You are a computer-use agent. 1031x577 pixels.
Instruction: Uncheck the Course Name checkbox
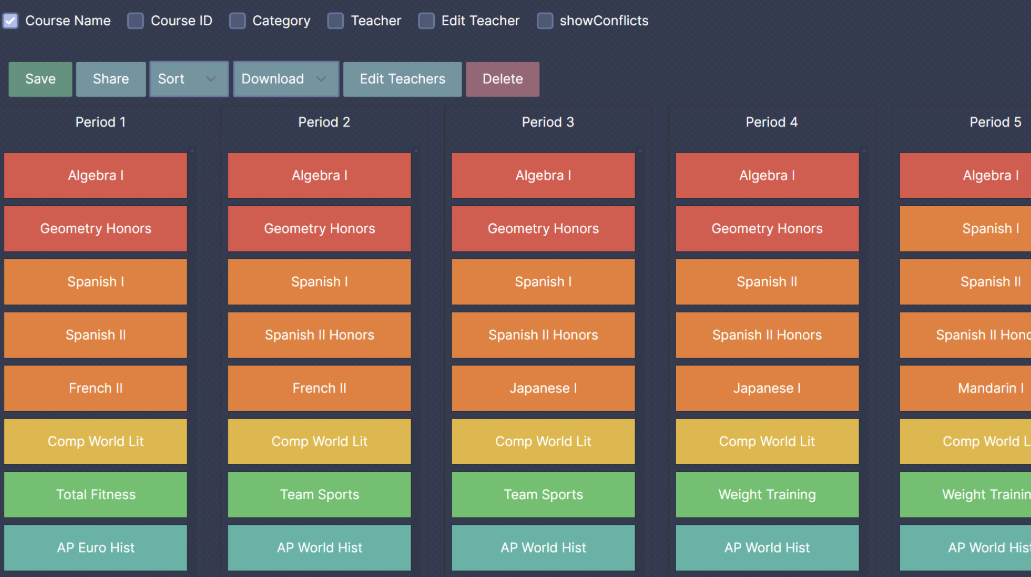tap(10, 20)
